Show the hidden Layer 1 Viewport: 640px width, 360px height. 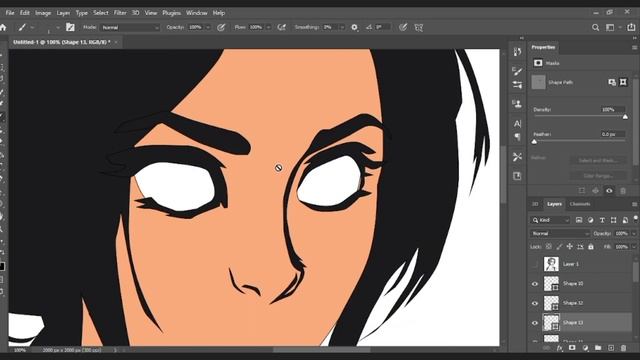pos(535,264)
